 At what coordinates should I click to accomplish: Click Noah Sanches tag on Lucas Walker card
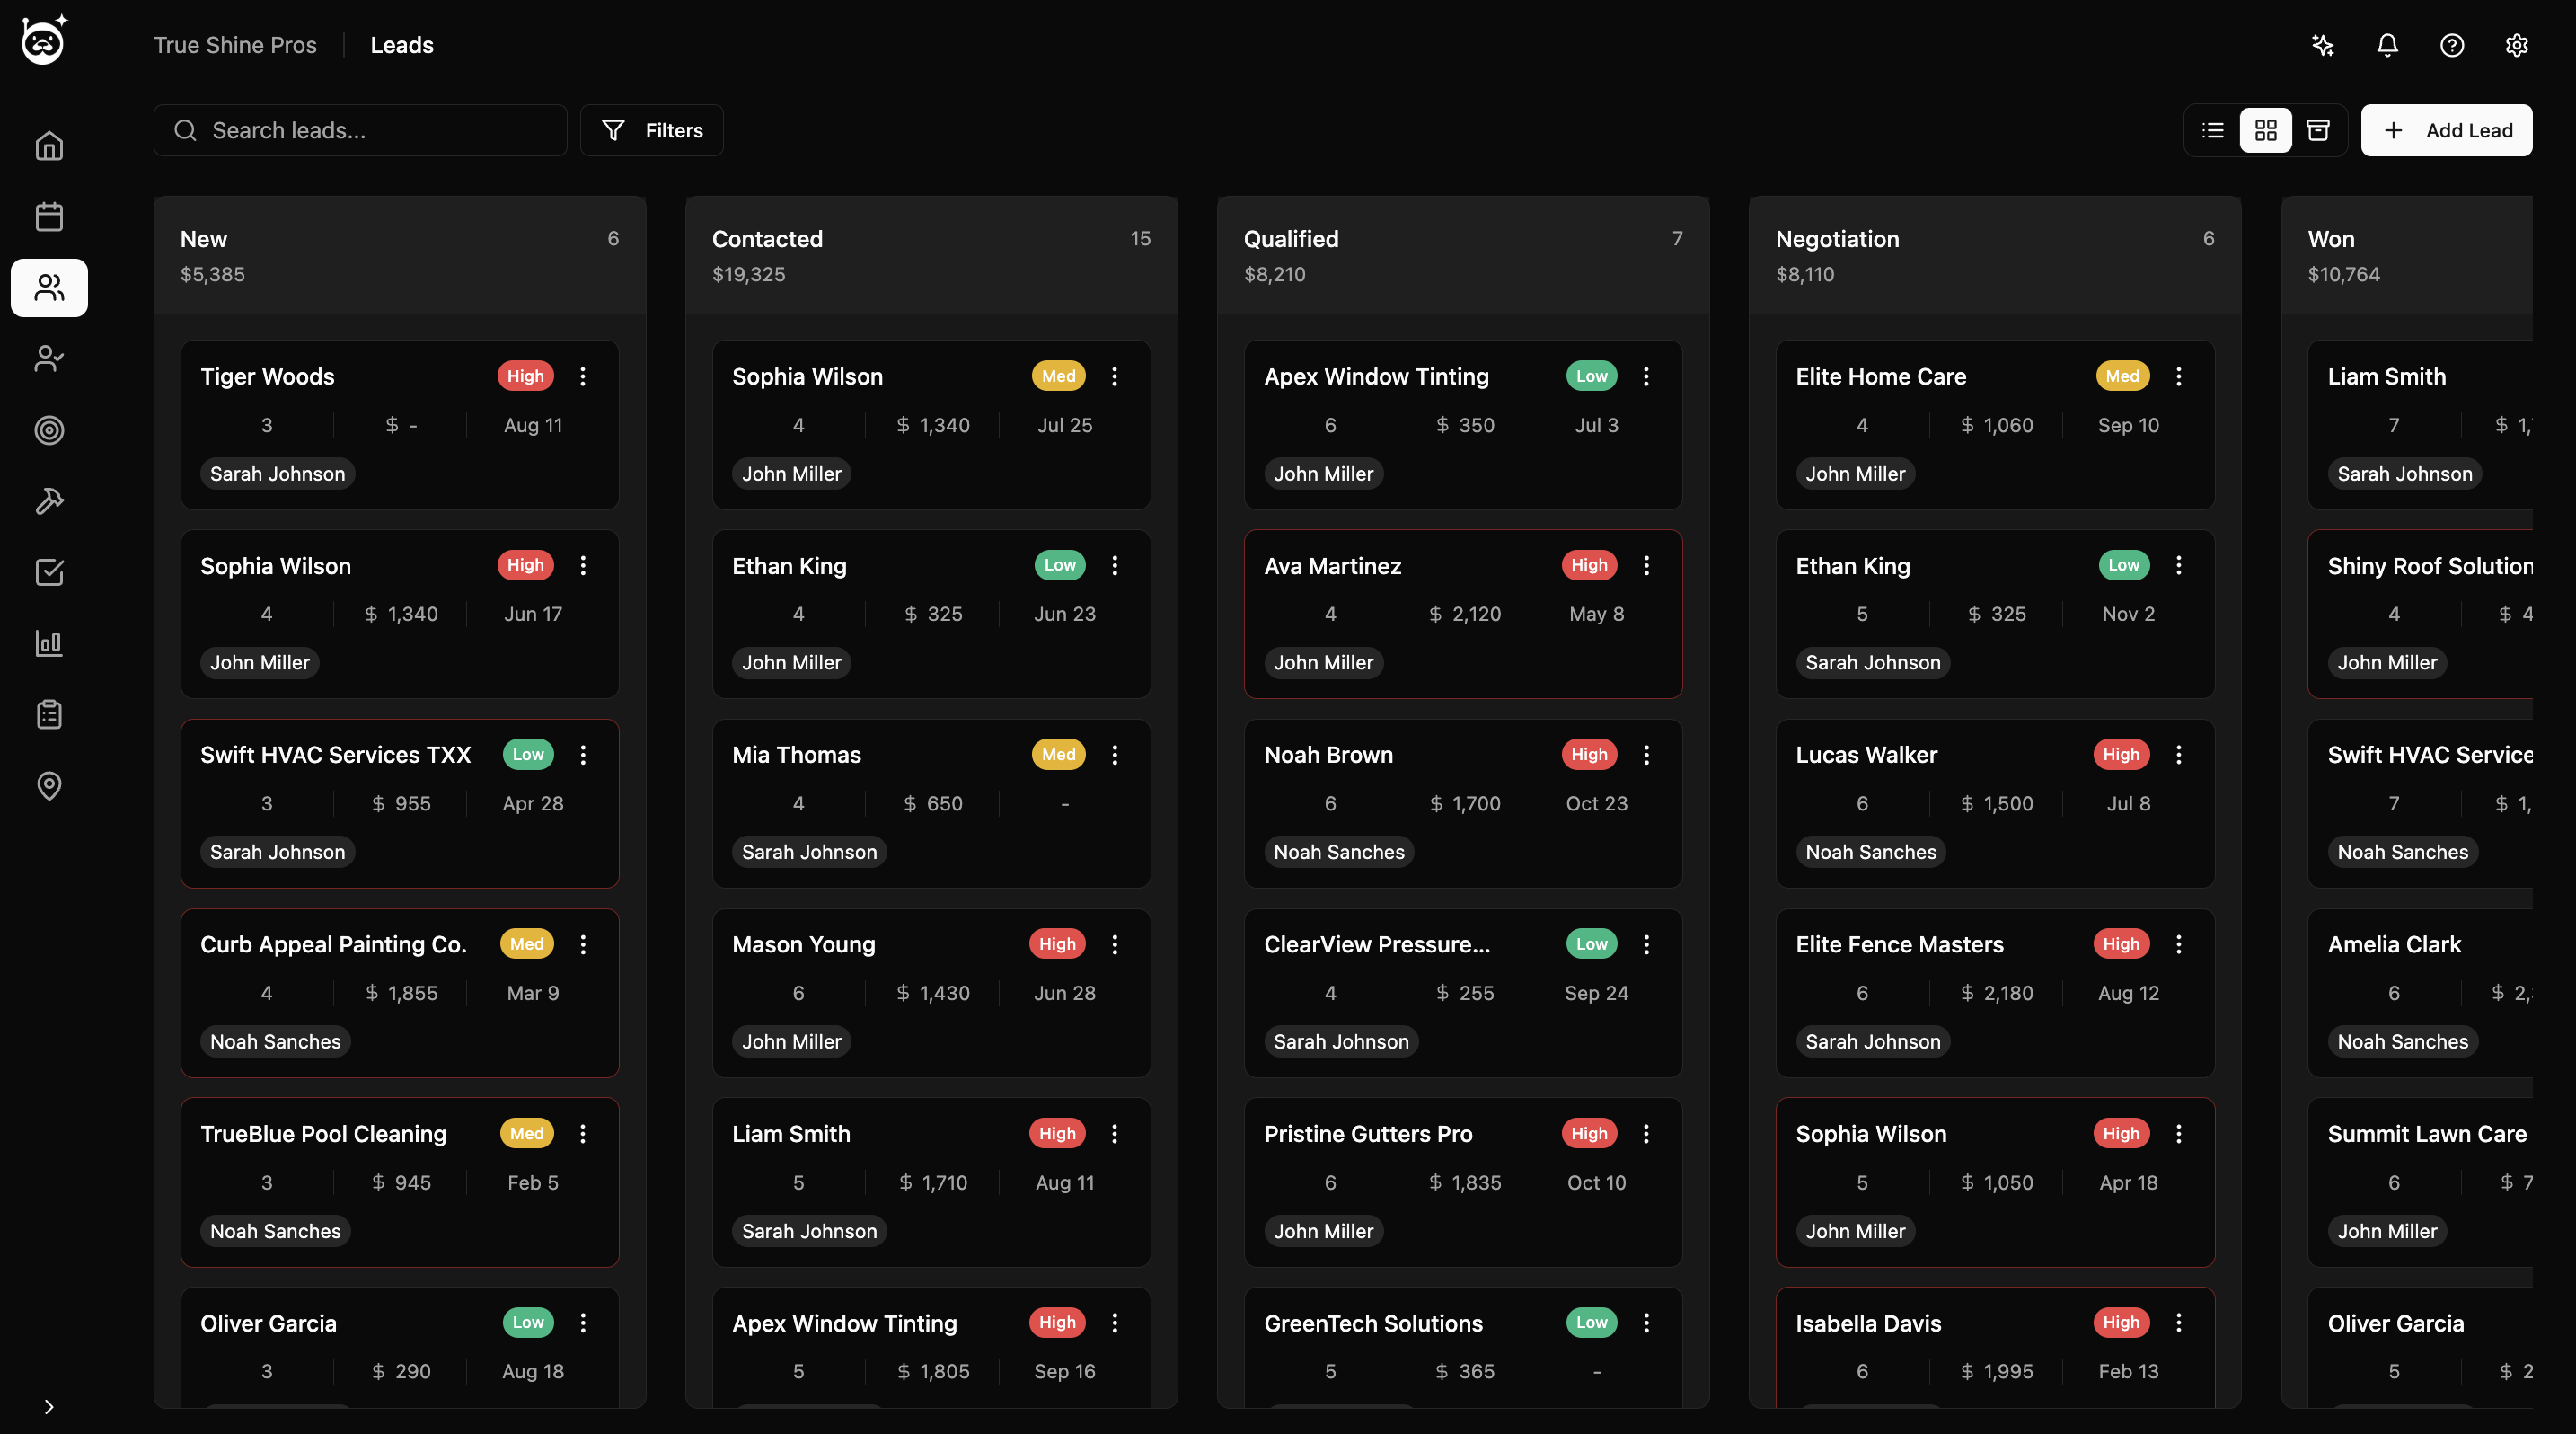pos(1871,852)
